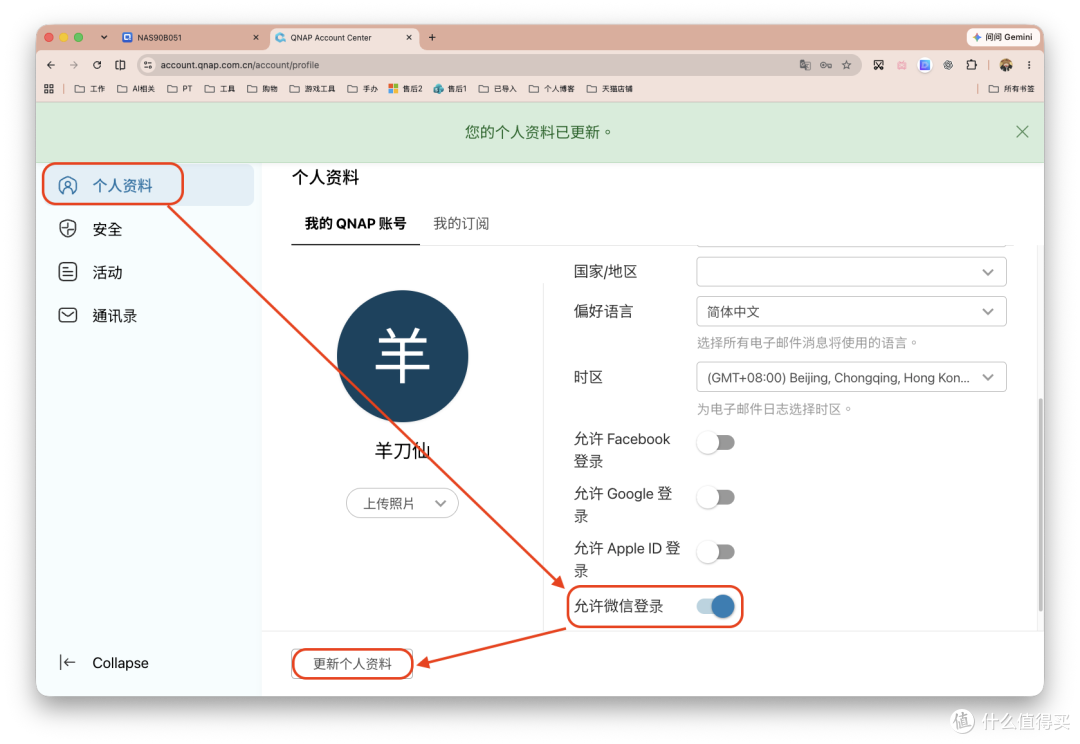Open the 个人资料 sidebar item

pyautogui.click(x=149, y=185)
